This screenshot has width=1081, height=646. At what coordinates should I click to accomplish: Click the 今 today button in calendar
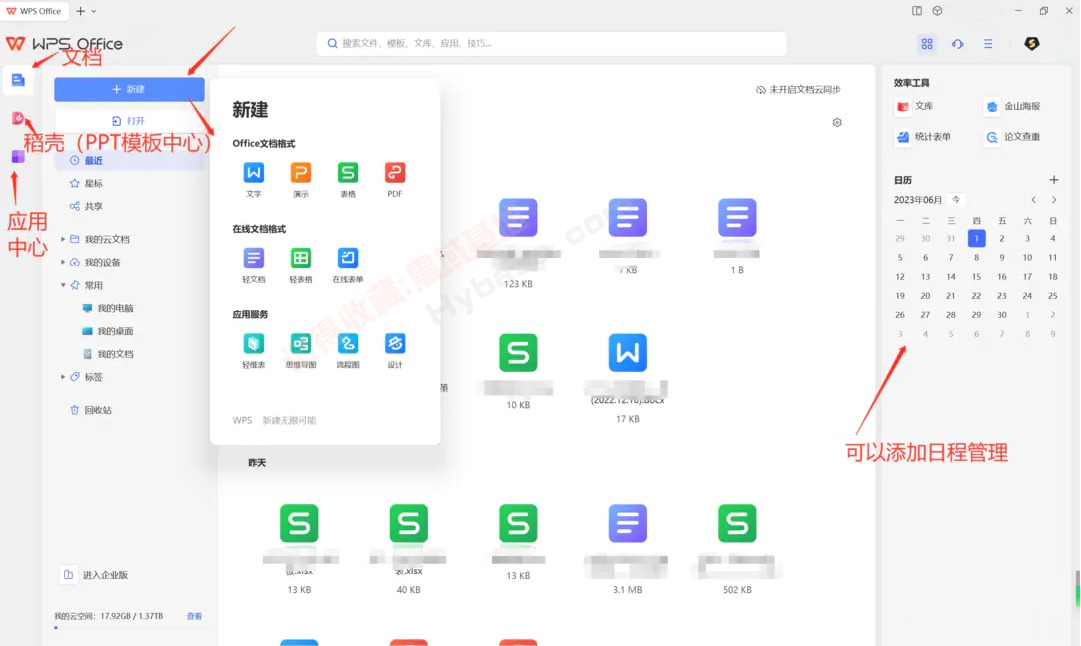(x=956, y=200)
